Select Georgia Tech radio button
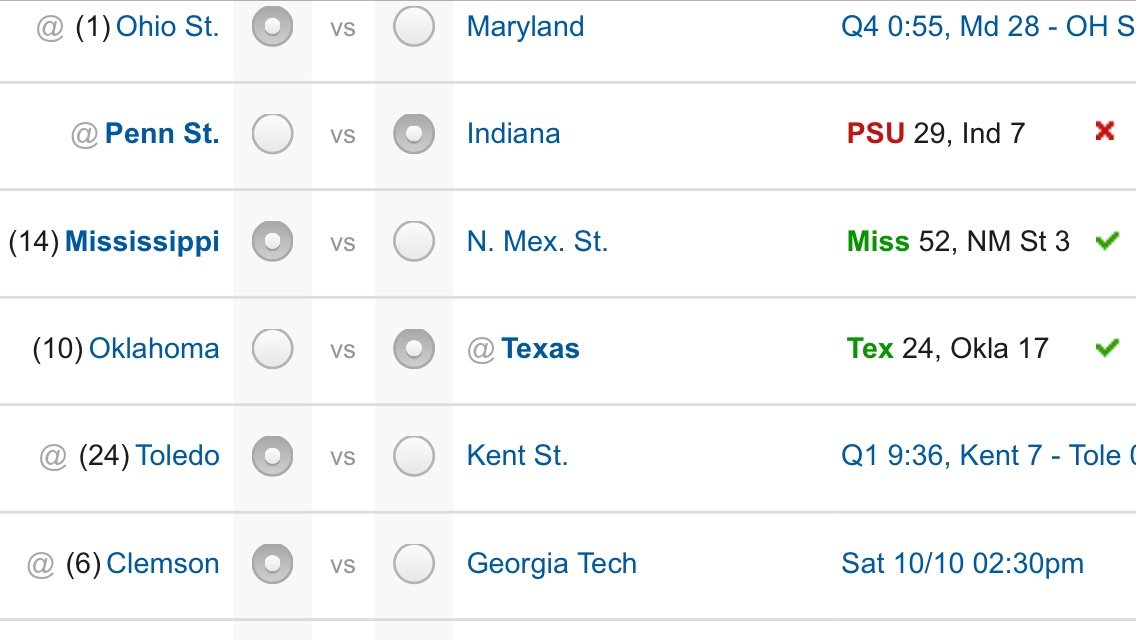This screenshot has height=640, width=1136. (x=414, y=563)
